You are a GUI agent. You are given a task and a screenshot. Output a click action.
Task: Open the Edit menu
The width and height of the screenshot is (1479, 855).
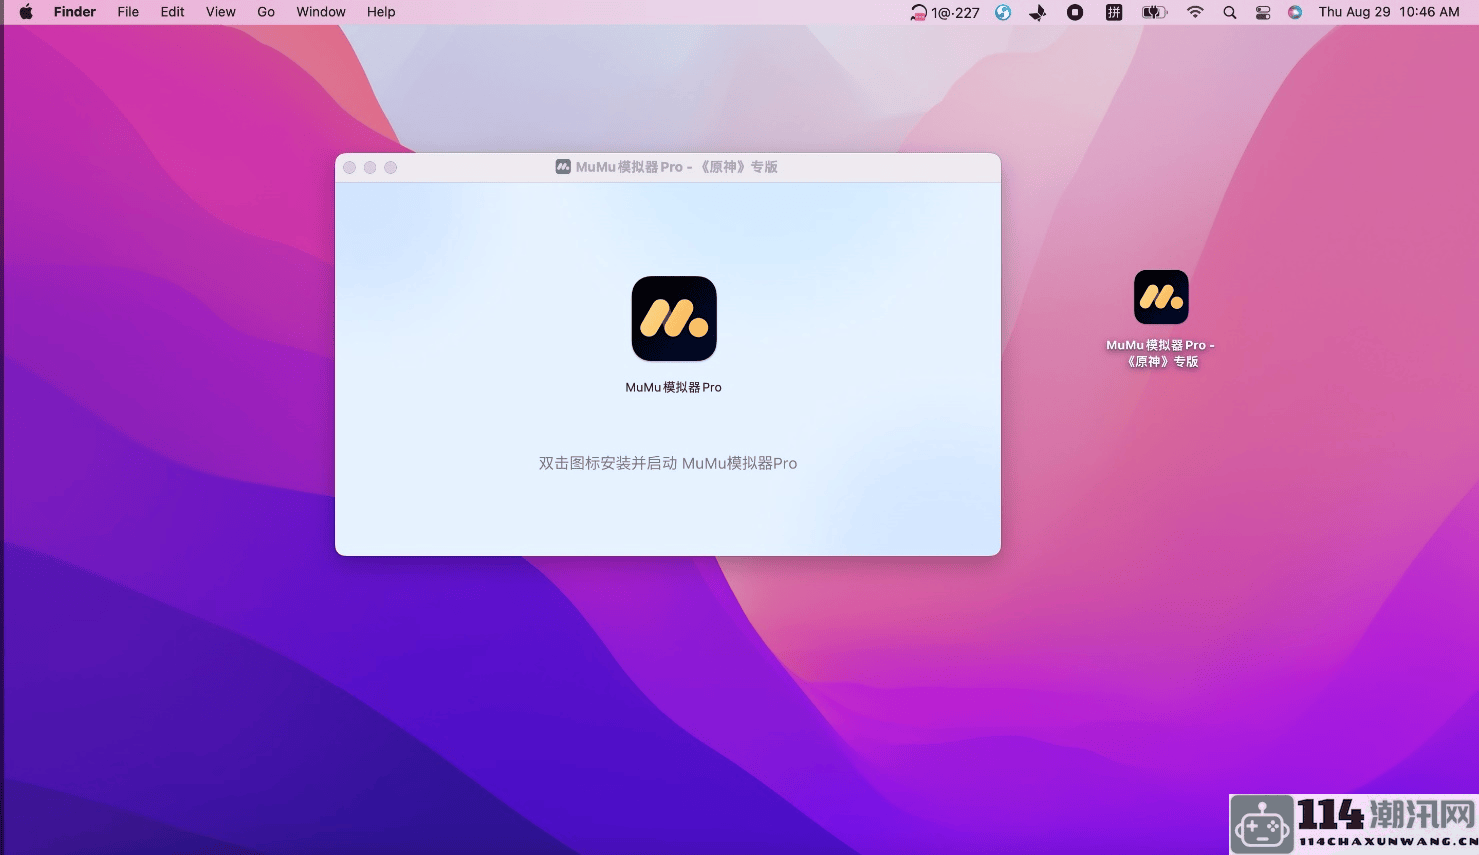click(x=173, y=12)
